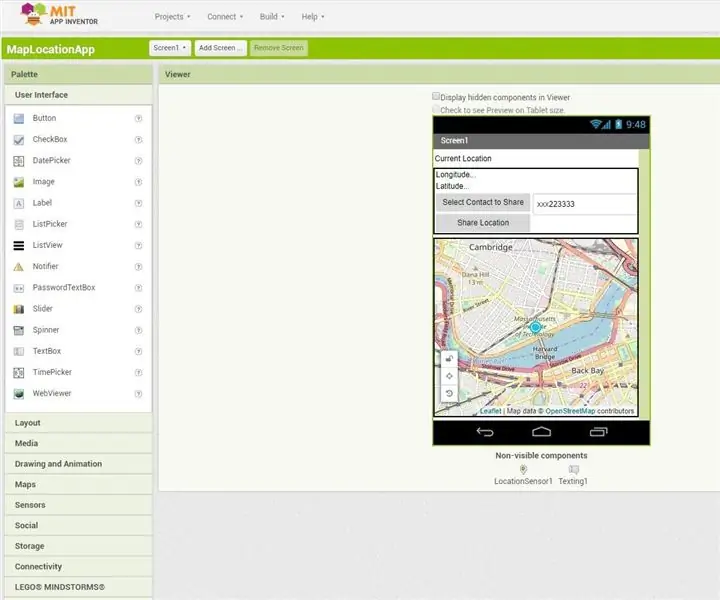
Task: Click the Add Screen button
Action: tap(220, 48)
